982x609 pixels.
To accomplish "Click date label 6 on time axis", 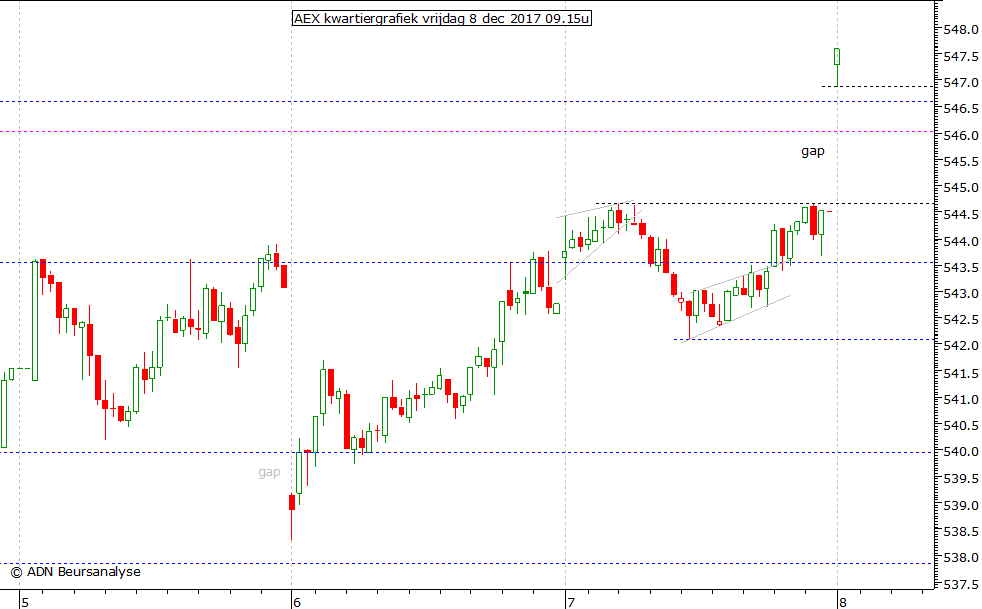I will (297, 603).
